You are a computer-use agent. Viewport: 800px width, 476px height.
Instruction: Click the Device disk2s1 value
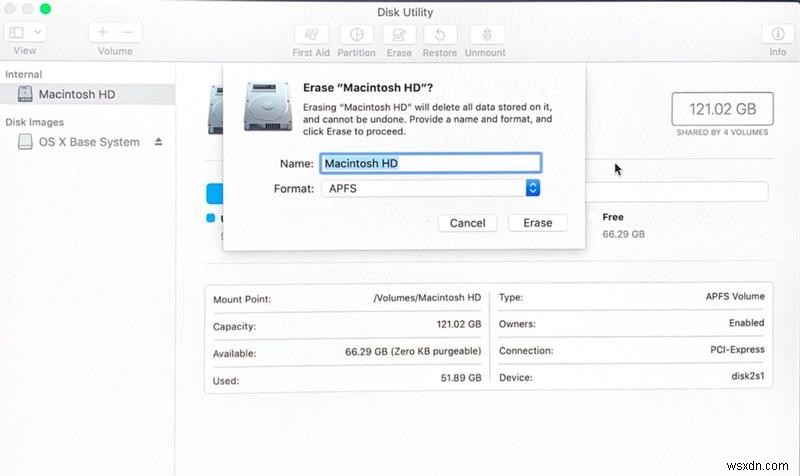[x=747, y=376]
